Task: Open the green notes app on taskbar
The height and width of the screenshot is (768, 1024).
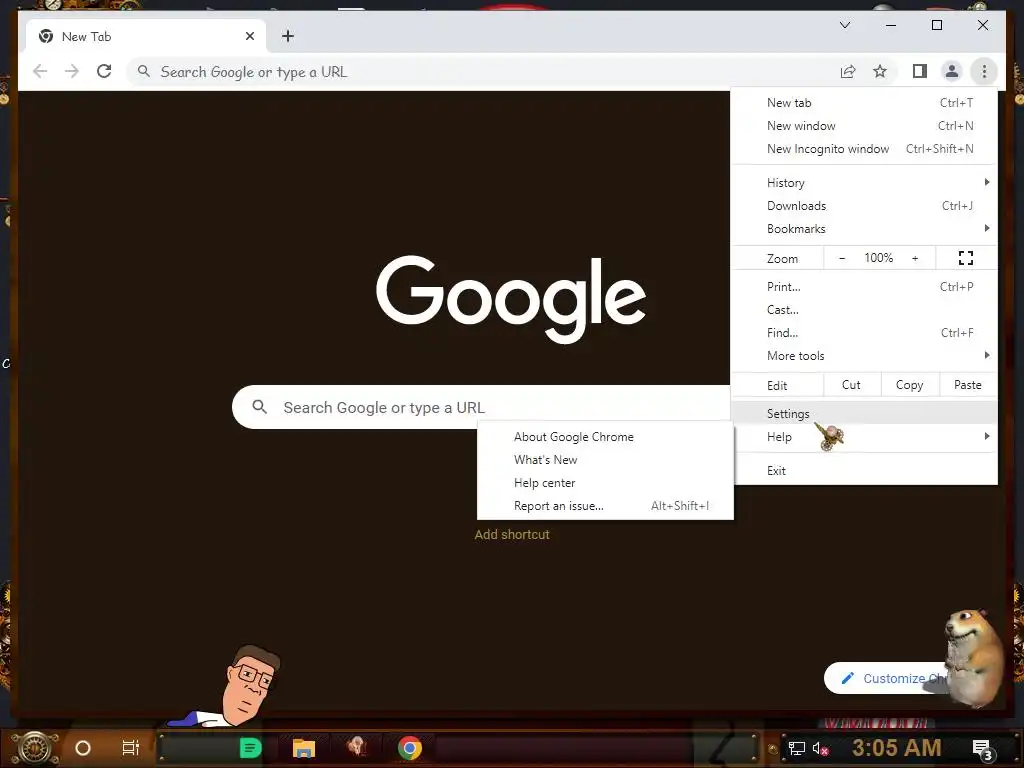Action: pos(250,748)
